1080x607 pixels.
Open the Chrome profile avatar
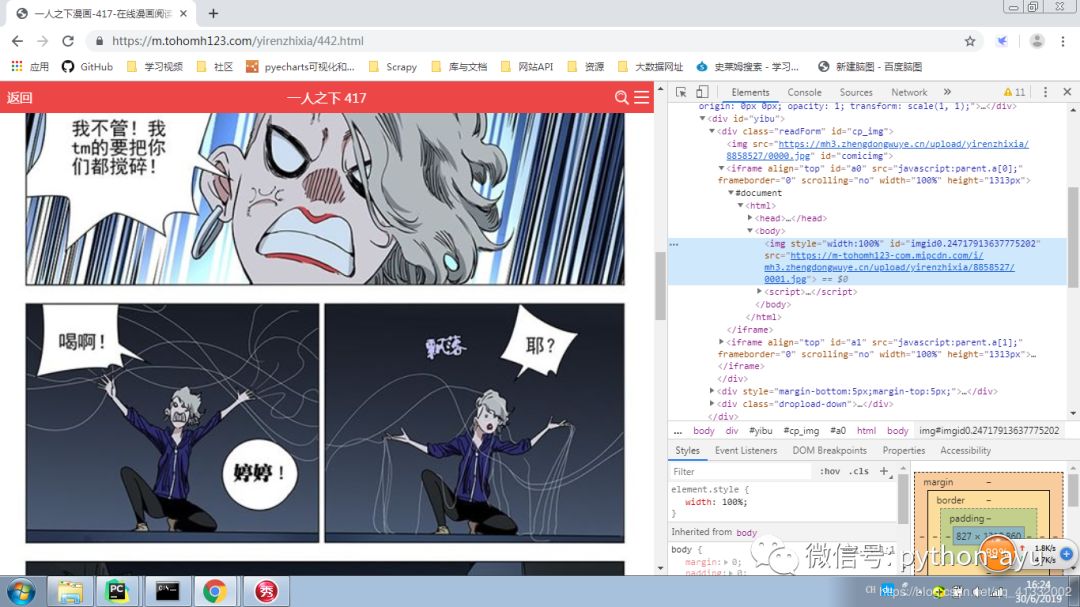pyautogui.click(x=1037, y=41)
